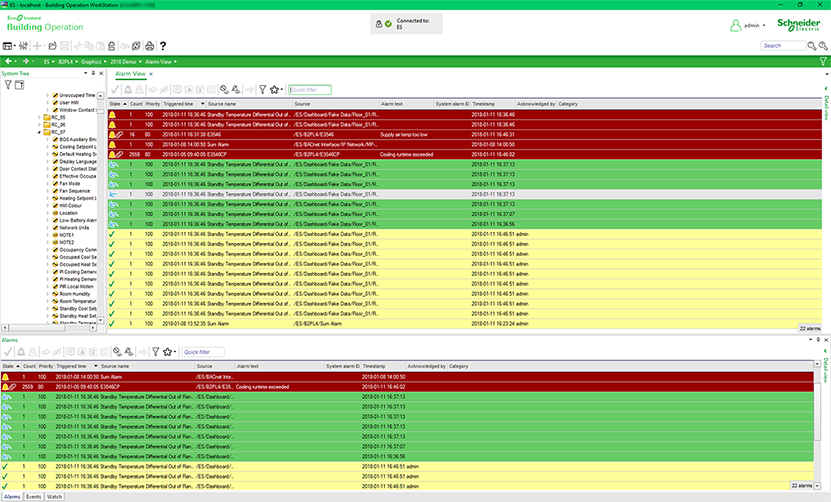Click the acknowledge checkmark in Alarm View toolbar
This screenshot has height=502, width=831.
pyautogui.click(x=116, y=89)
